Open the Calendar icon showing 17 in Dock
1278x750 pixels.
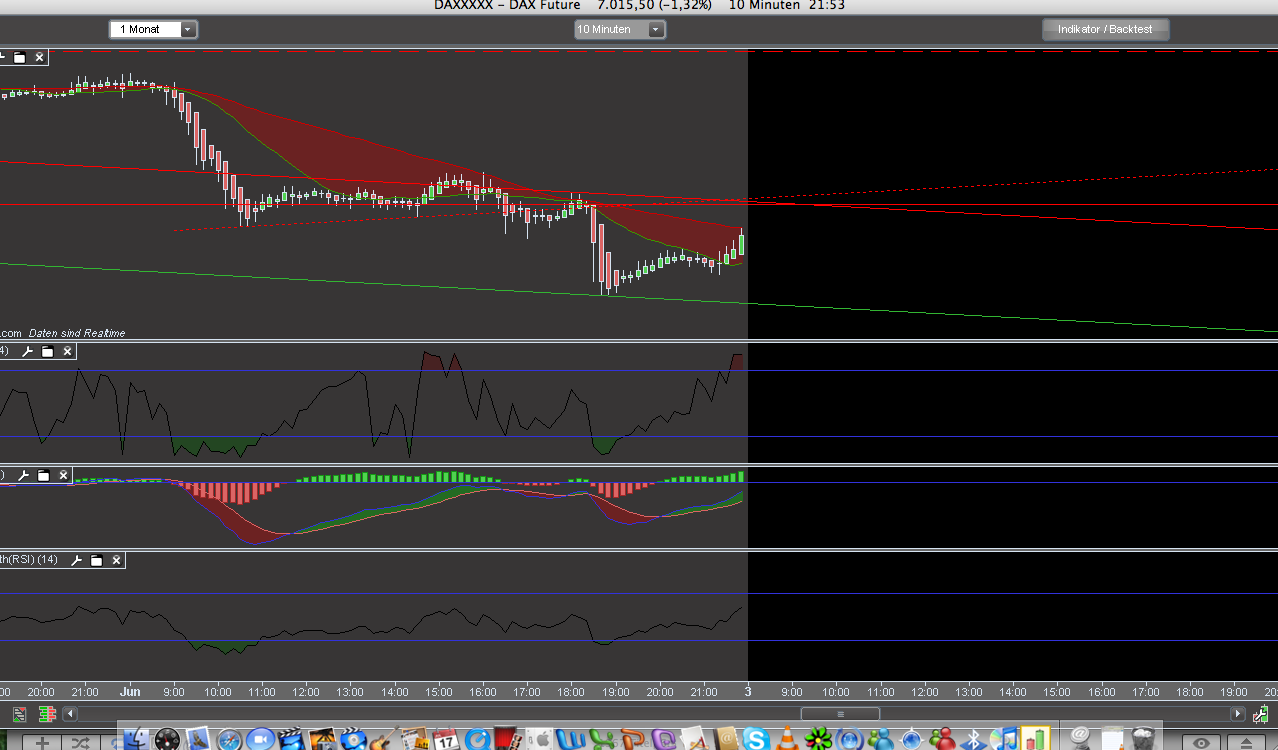pos(446,739)
